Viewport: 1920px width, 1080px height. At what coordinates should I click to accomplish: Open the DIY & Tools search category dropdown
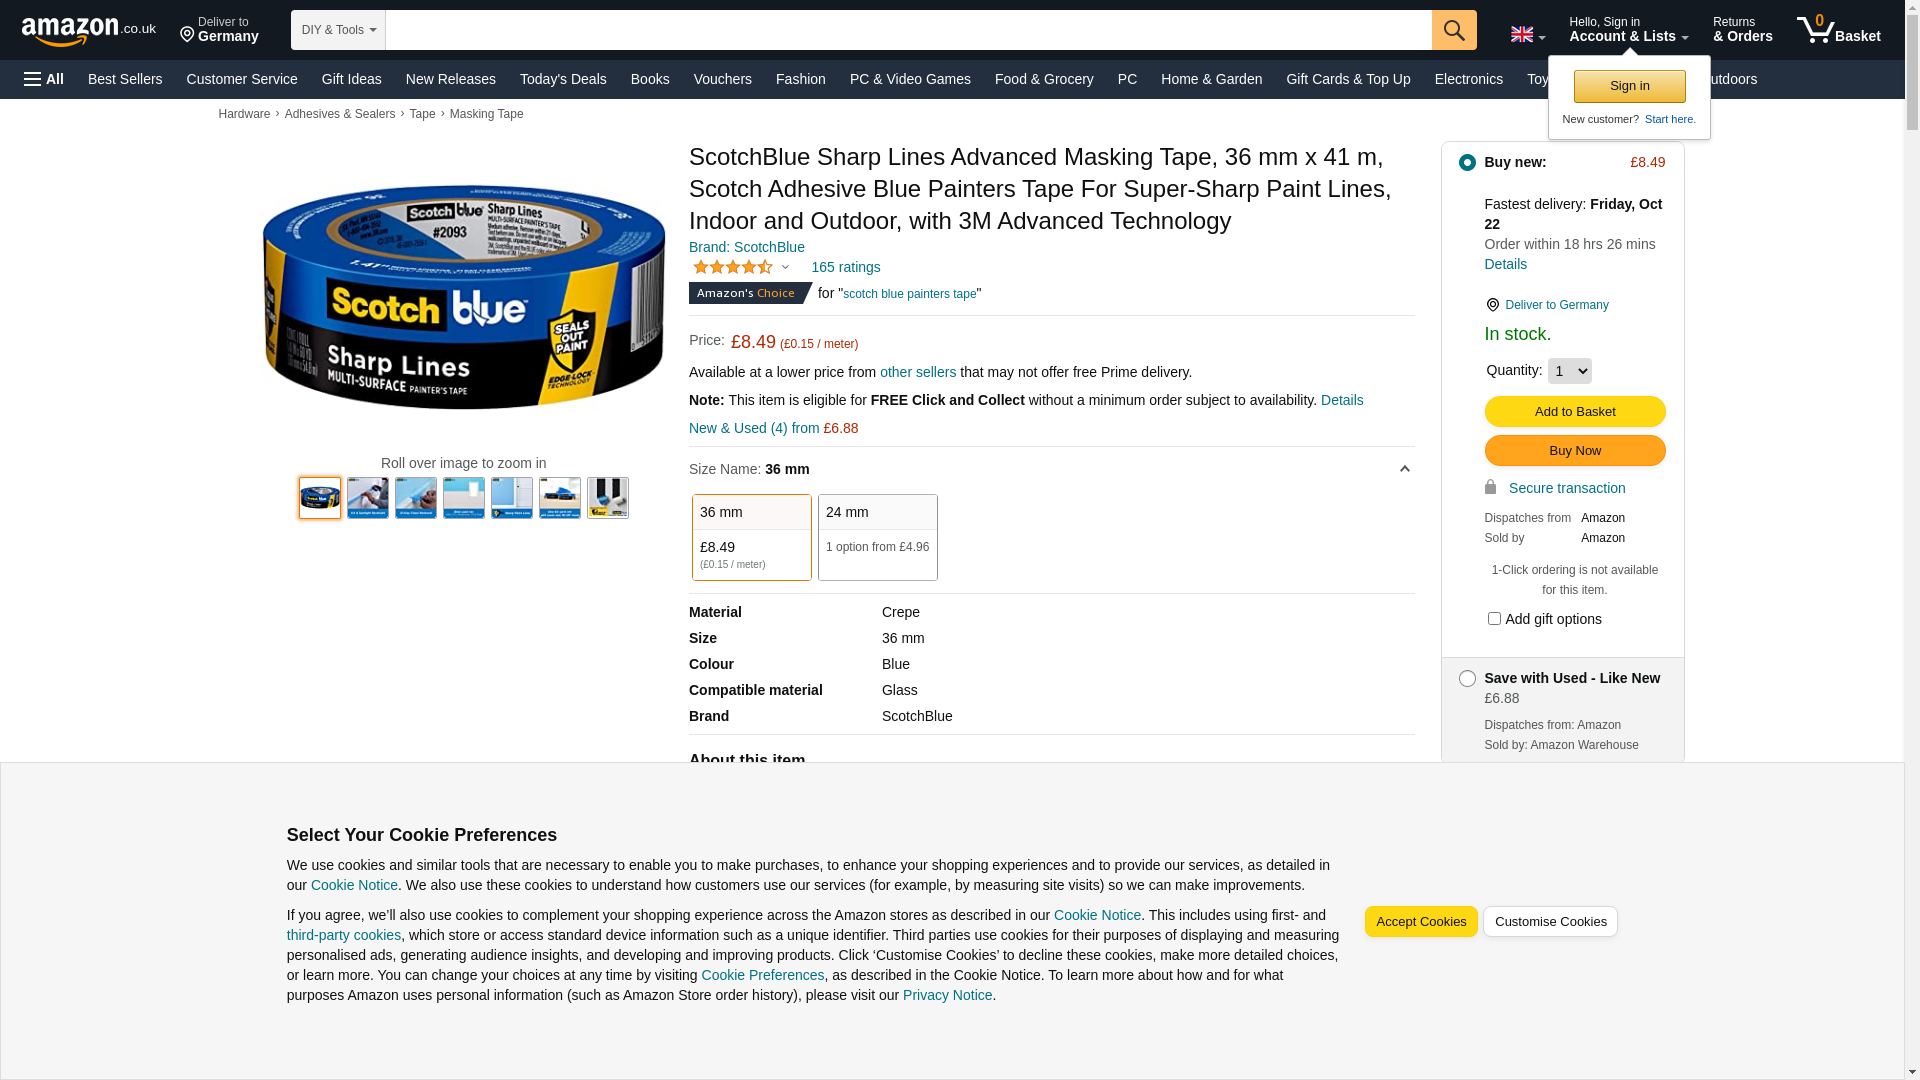point(338,30)
